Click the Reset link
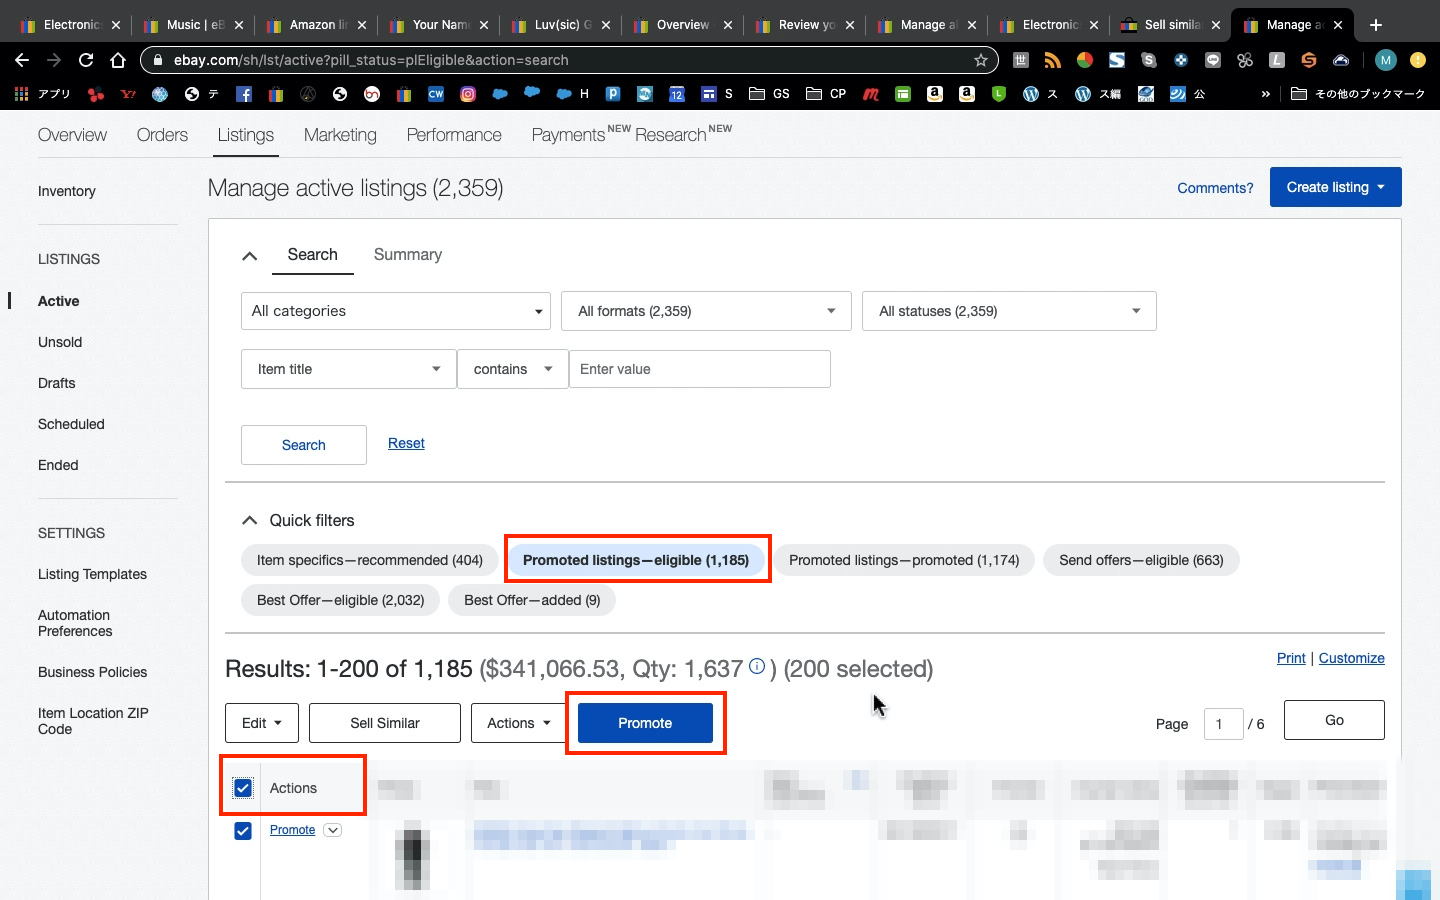Viewport: 1440px width, 900px height. [406, 443]
